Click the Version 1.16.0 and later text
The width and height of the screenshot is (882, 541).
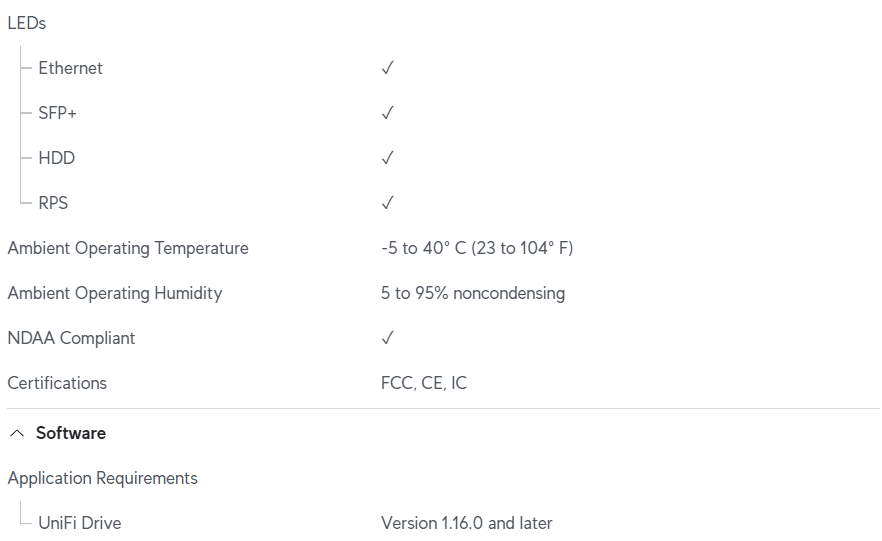coord(467,523)
